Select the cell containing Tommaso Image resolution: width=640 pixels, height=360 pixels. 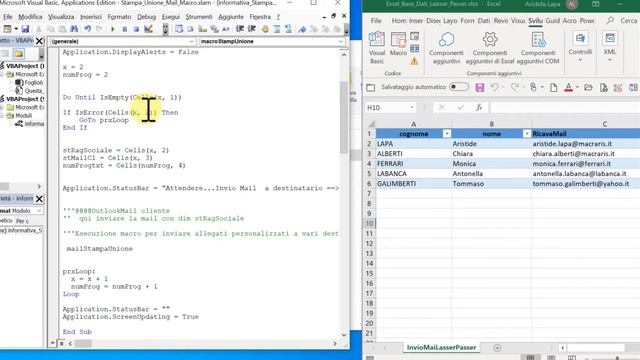[x=491, y=184]
